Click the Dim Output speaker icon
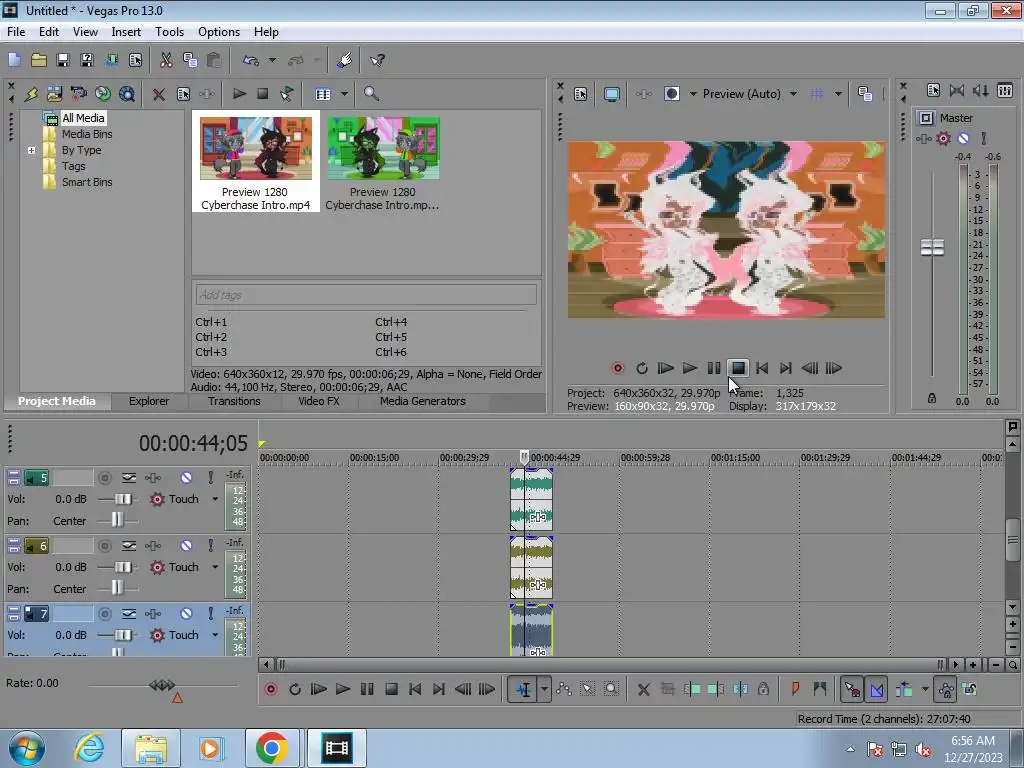Image resolution: width=1024 pixels, height=768 pixels. pos(981,91)
